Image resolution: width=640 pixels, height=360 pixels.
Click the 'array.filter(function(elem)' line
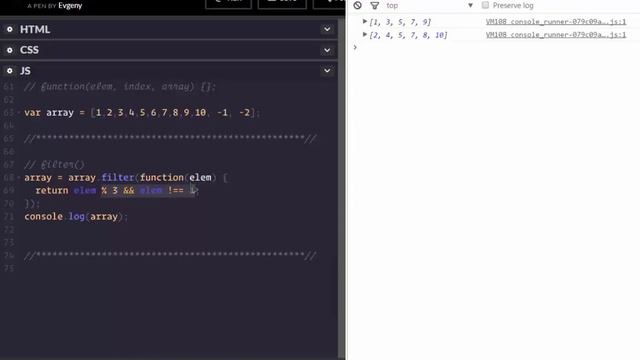tap(126, 178)
